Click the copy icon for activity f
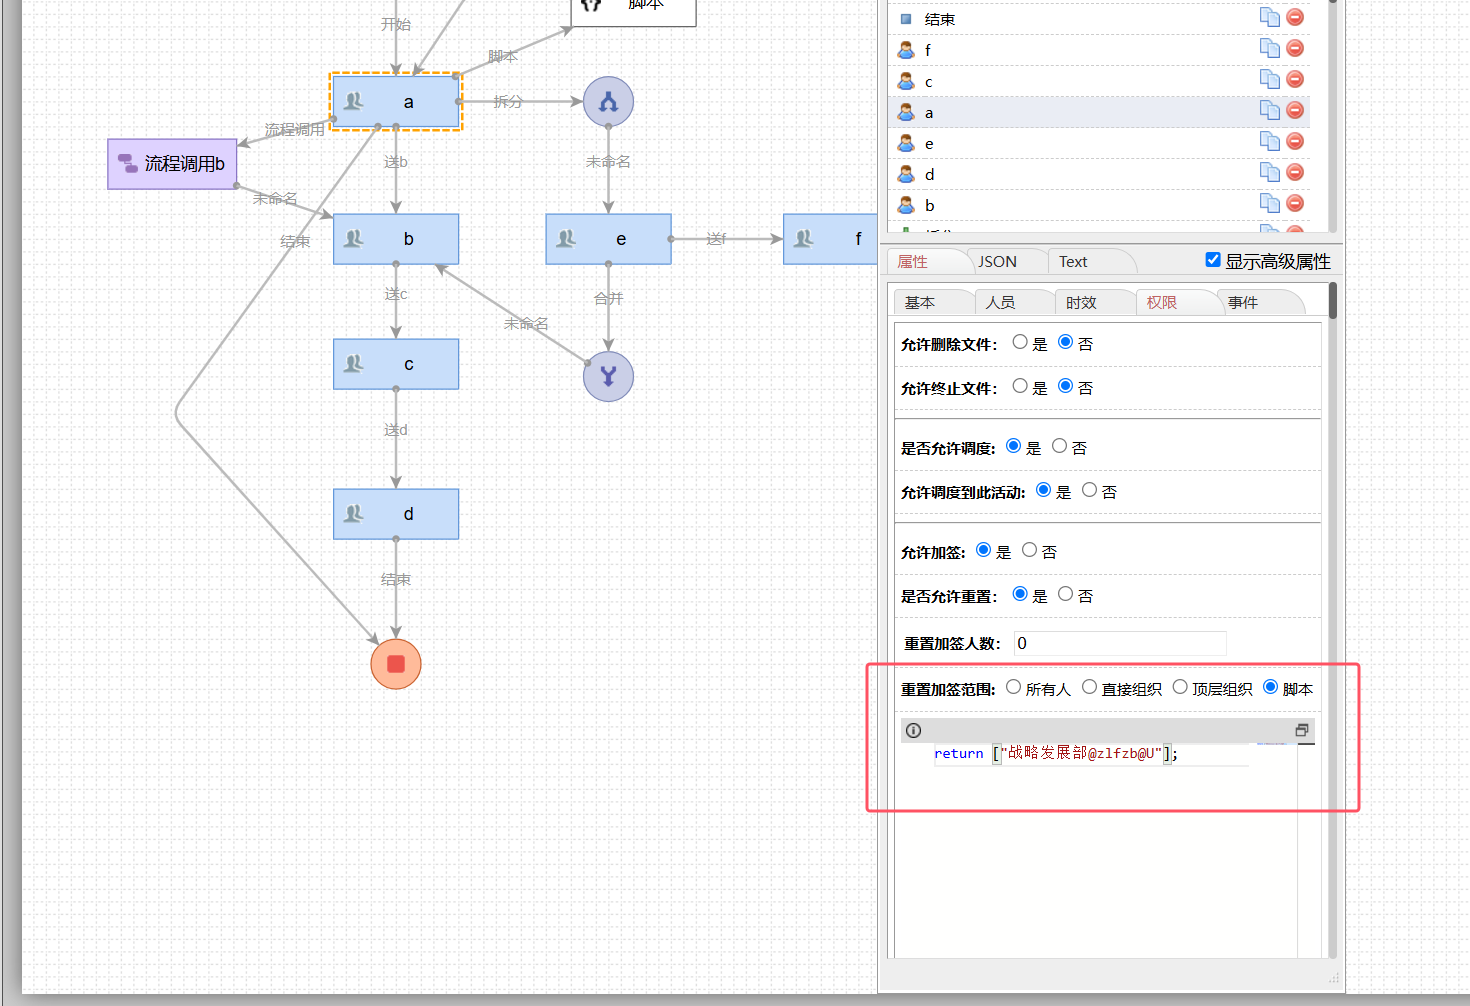Viewport: 1470px width, 1006px height. click(1269, 48)
